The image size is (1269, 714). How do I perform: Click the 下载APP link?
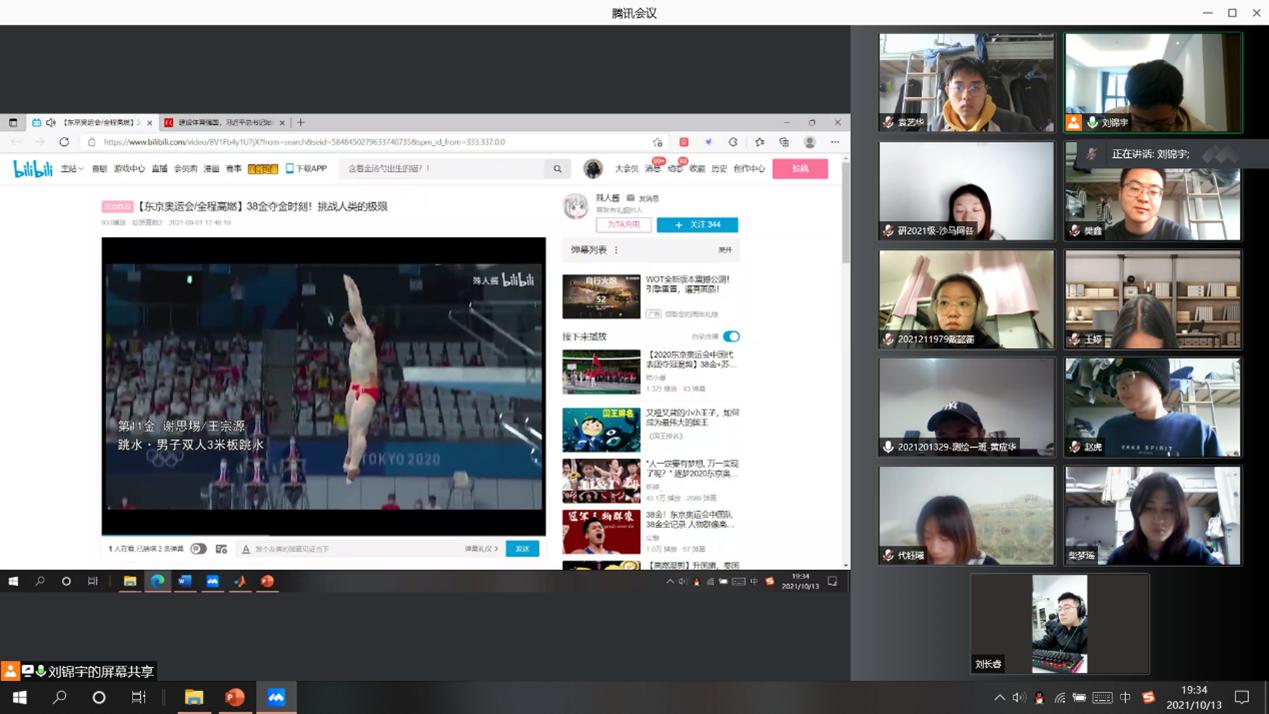(306, 169)
